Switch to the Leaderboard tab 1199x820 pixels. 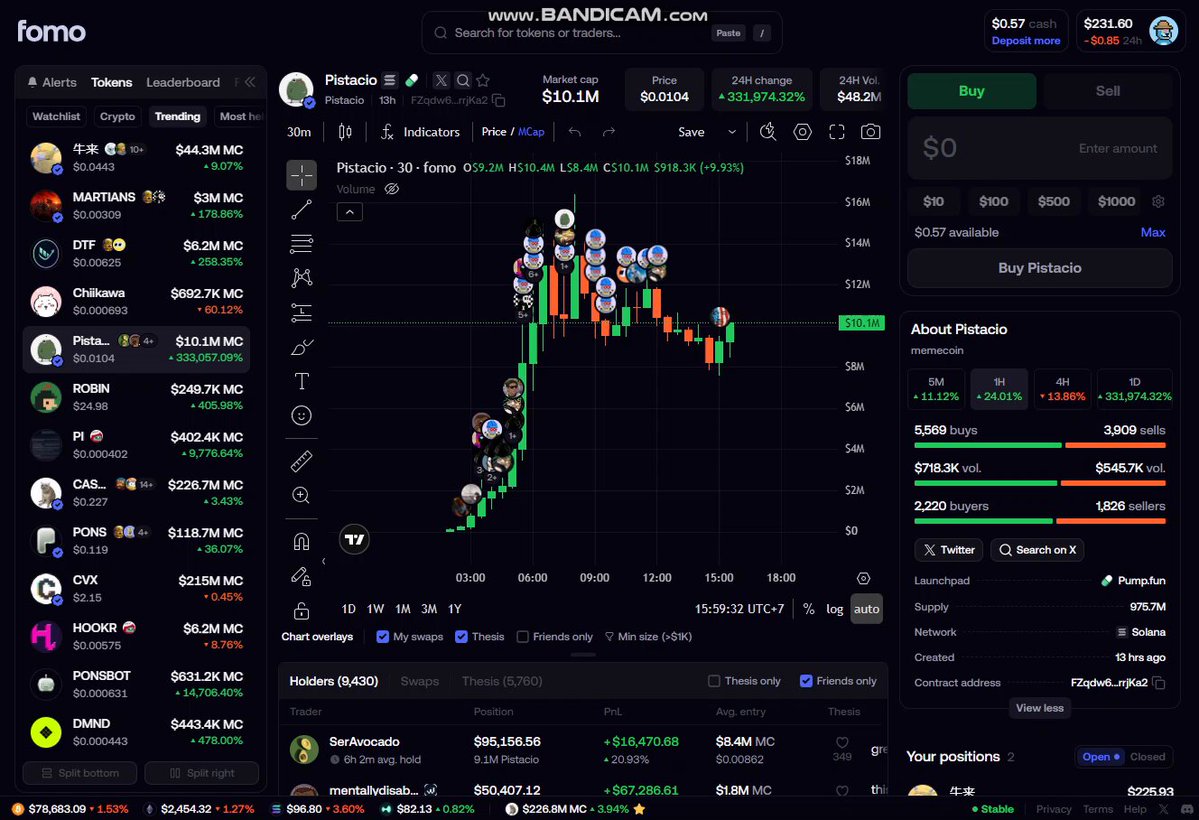point(183,82)
